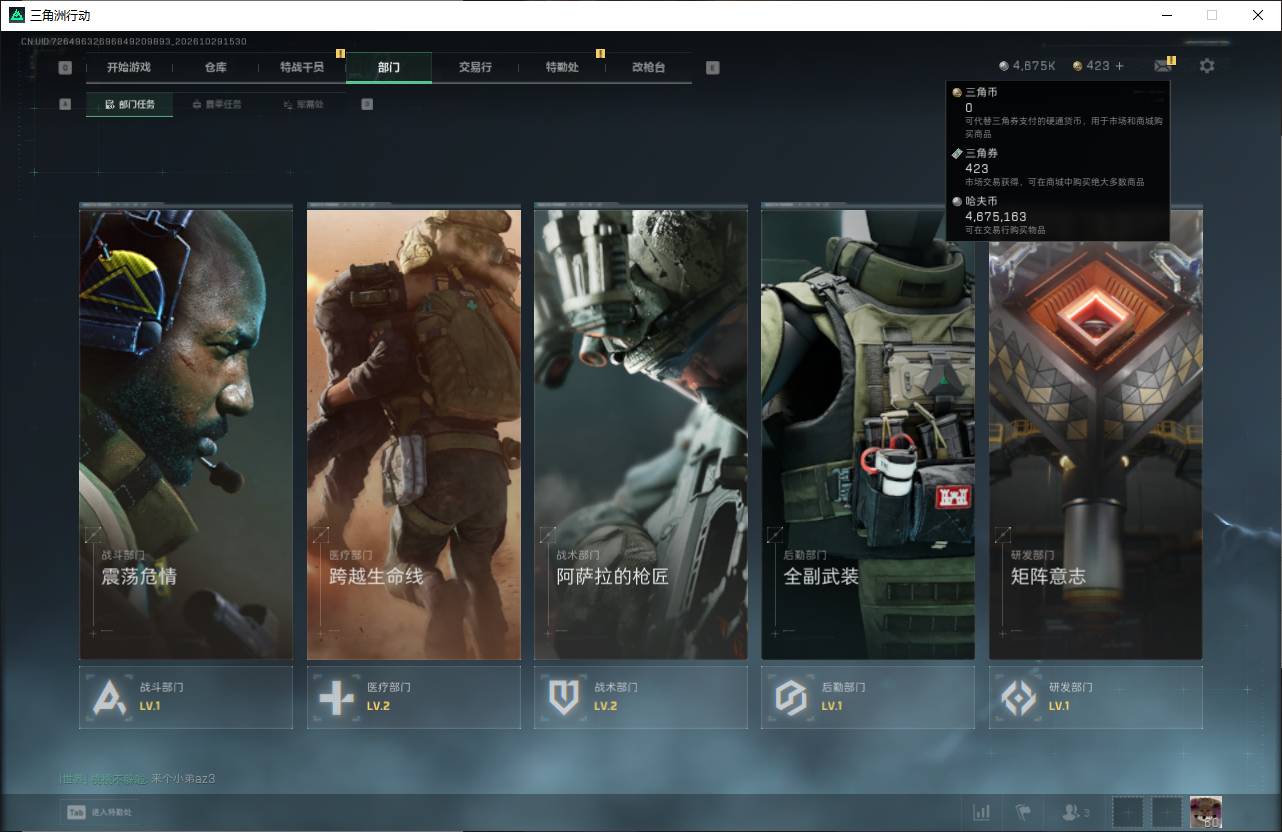Open the 阿萨拉的枪匠 mission card
Screen dimensions: 1282x832
641,432
